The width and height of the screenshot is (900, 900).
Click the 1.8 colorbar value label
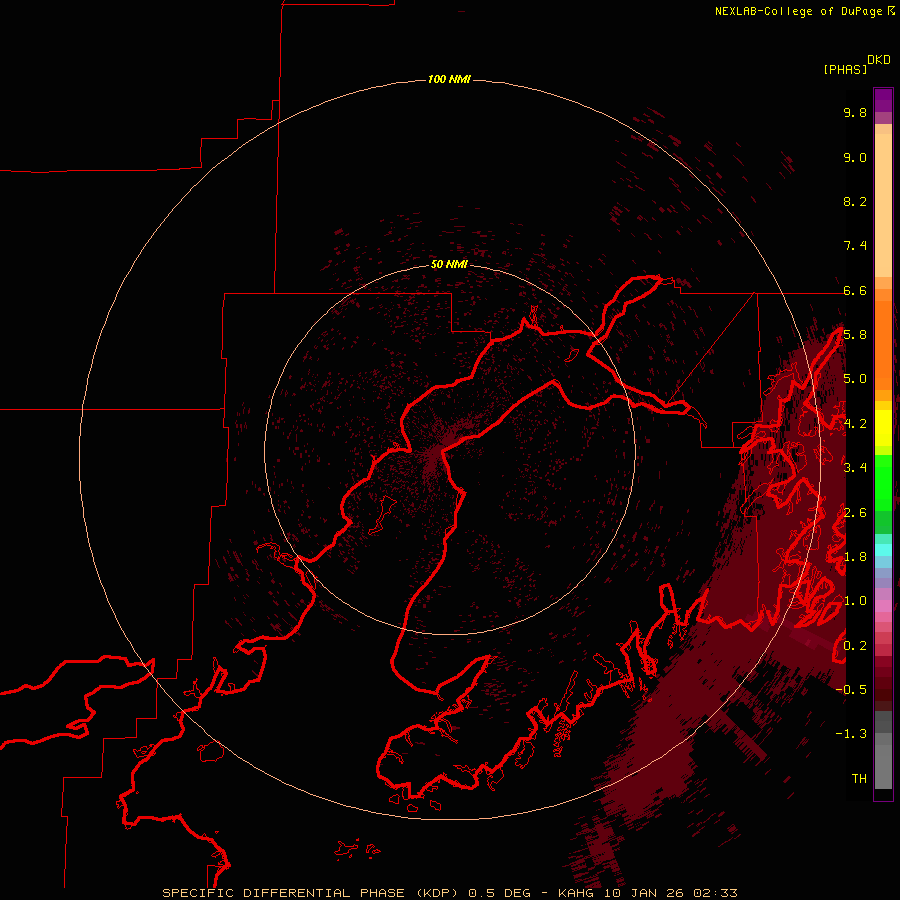coord(855,556)
